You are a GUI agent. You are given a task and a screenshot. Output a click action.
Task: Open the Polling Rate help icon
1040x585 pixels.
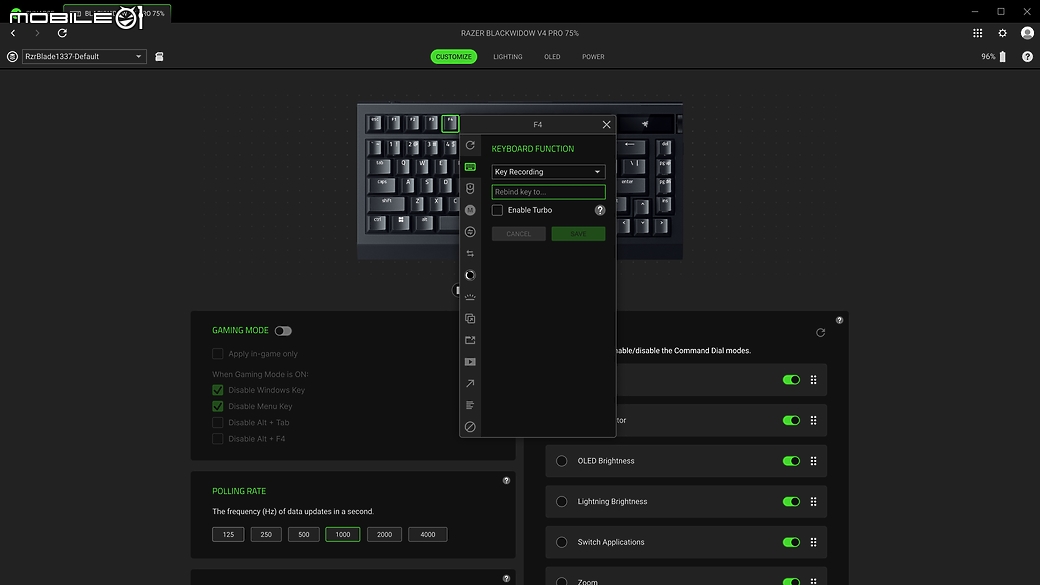(506, 481)
